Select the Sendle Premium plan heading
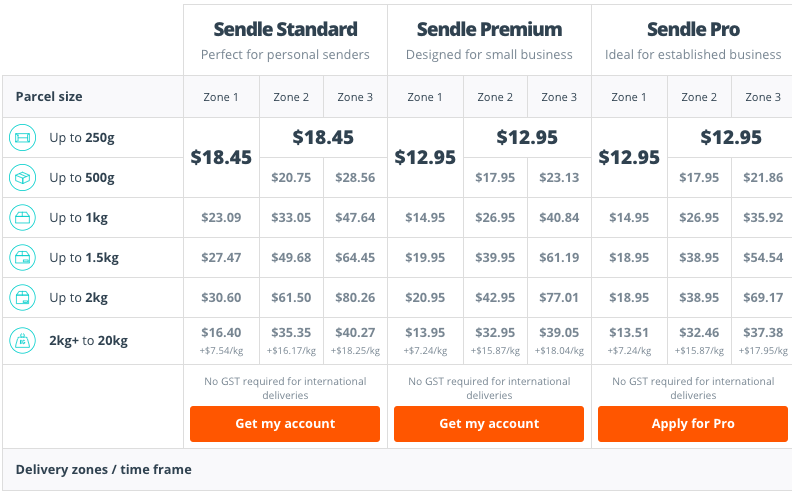This screenshot has height=491, width=794. click(x=489, y=29)
